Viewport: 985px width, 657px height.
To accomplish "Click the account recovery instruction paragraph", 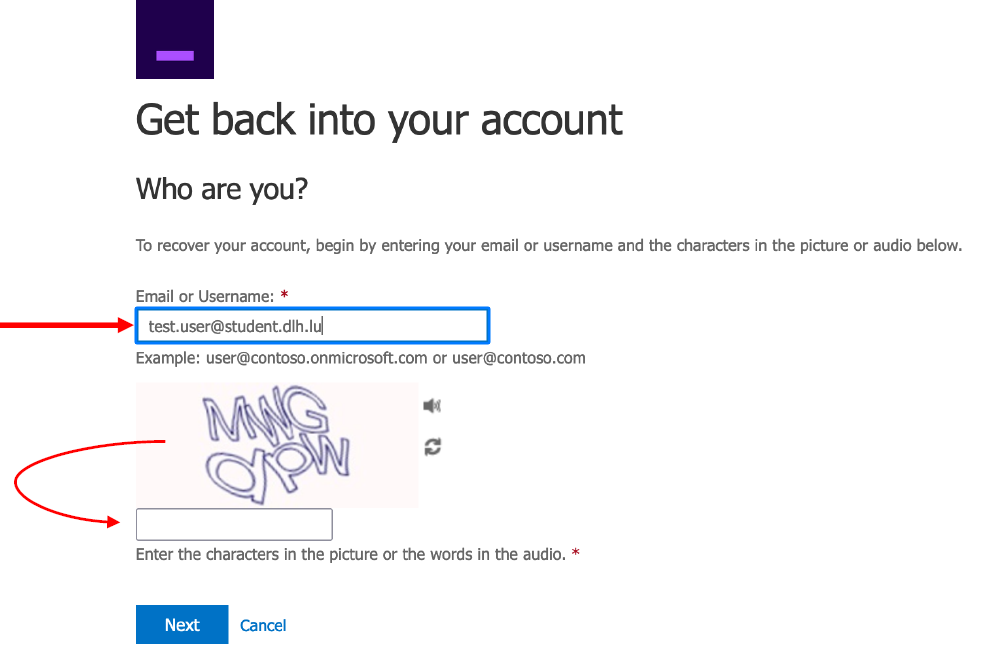I will coord(548,245).
